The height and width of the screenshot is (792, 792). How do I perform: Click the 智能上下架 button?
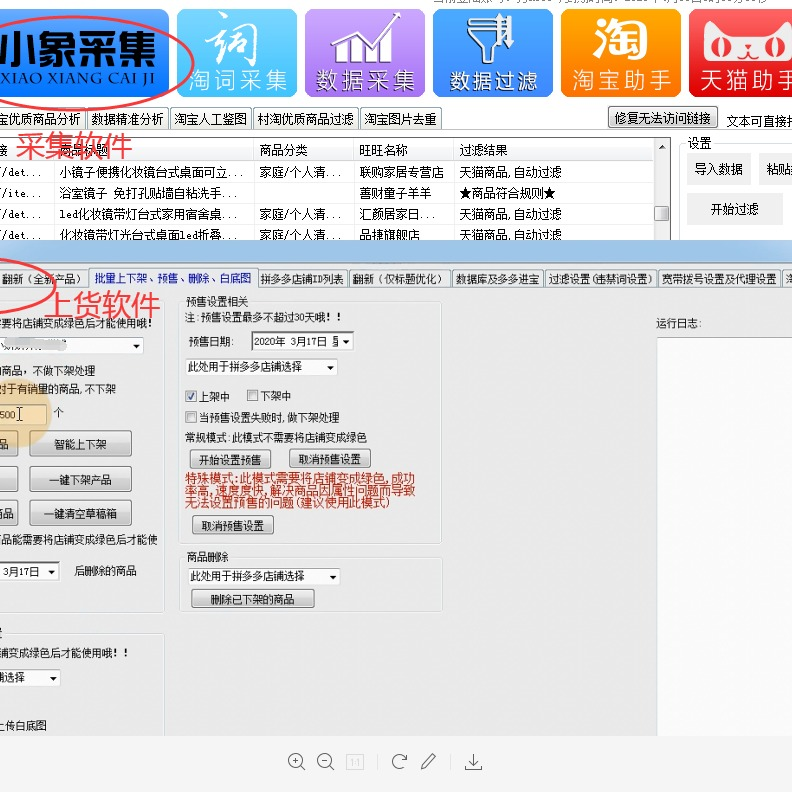(x=80, y=444)
